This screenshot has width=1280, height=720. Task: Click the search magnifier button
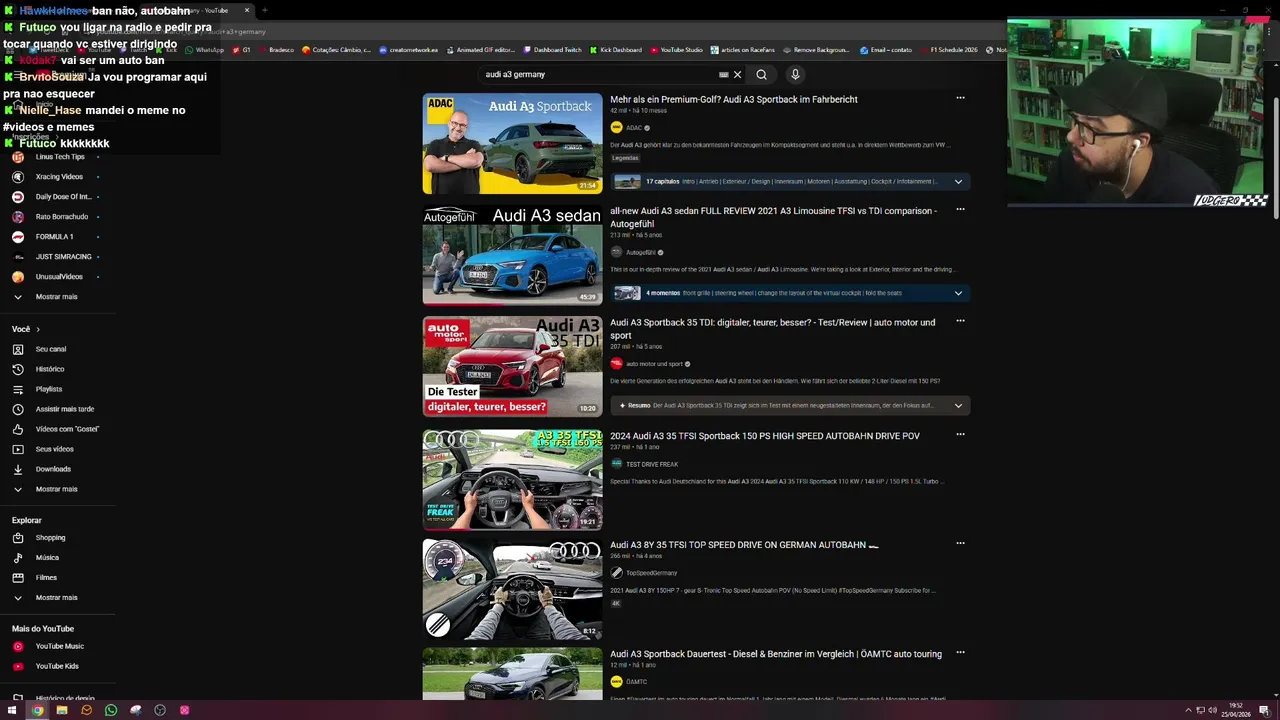point(761,74)
